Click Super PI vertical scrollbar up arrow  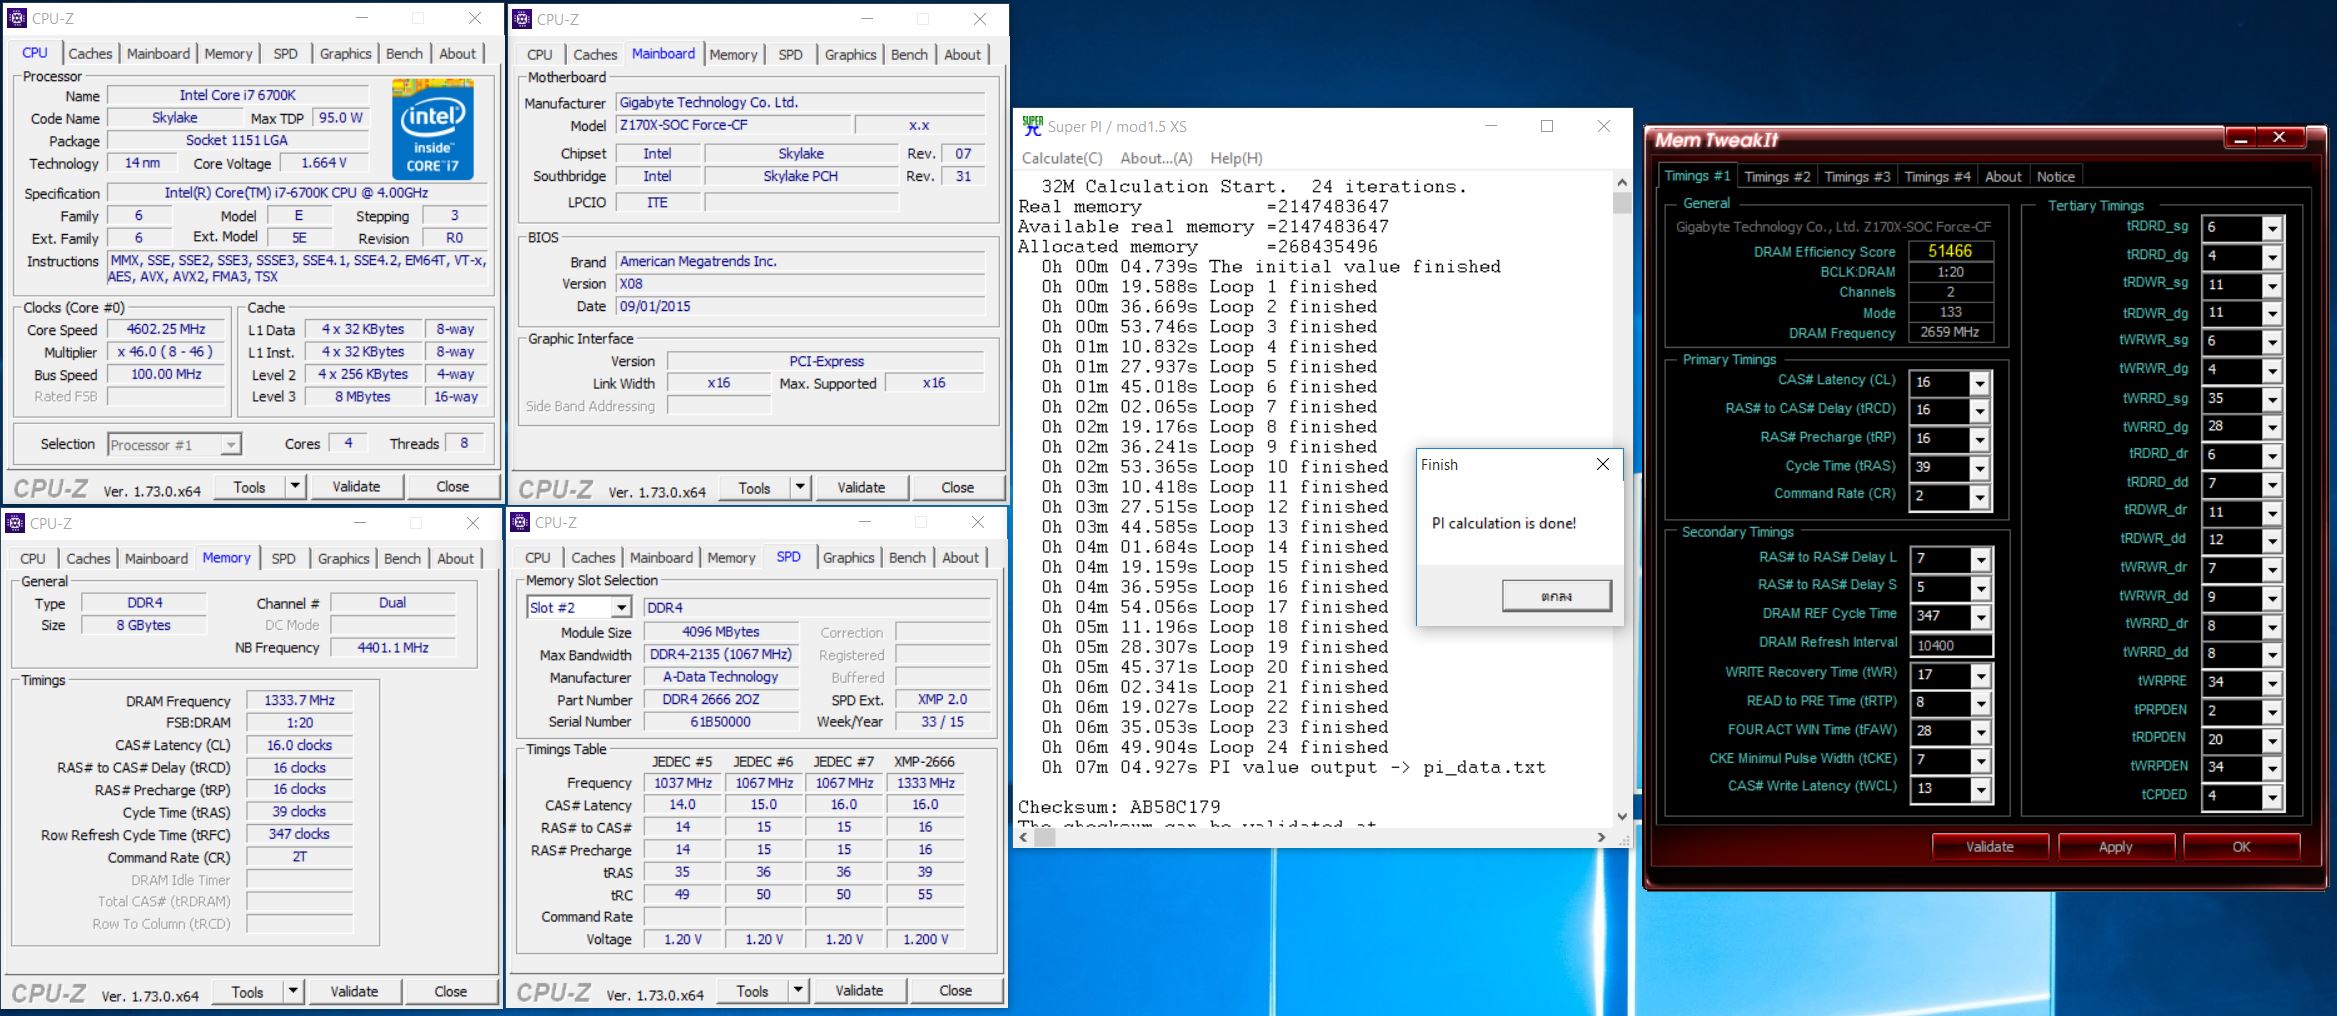[x=1621, y=183]
